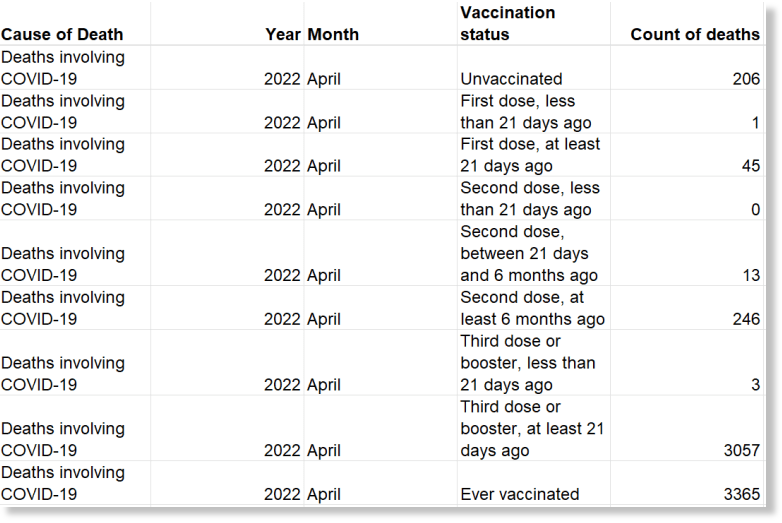Select Second dose between 21 days and 6 months
Viewport: 782px width, 523px height.
click(534, 253)
